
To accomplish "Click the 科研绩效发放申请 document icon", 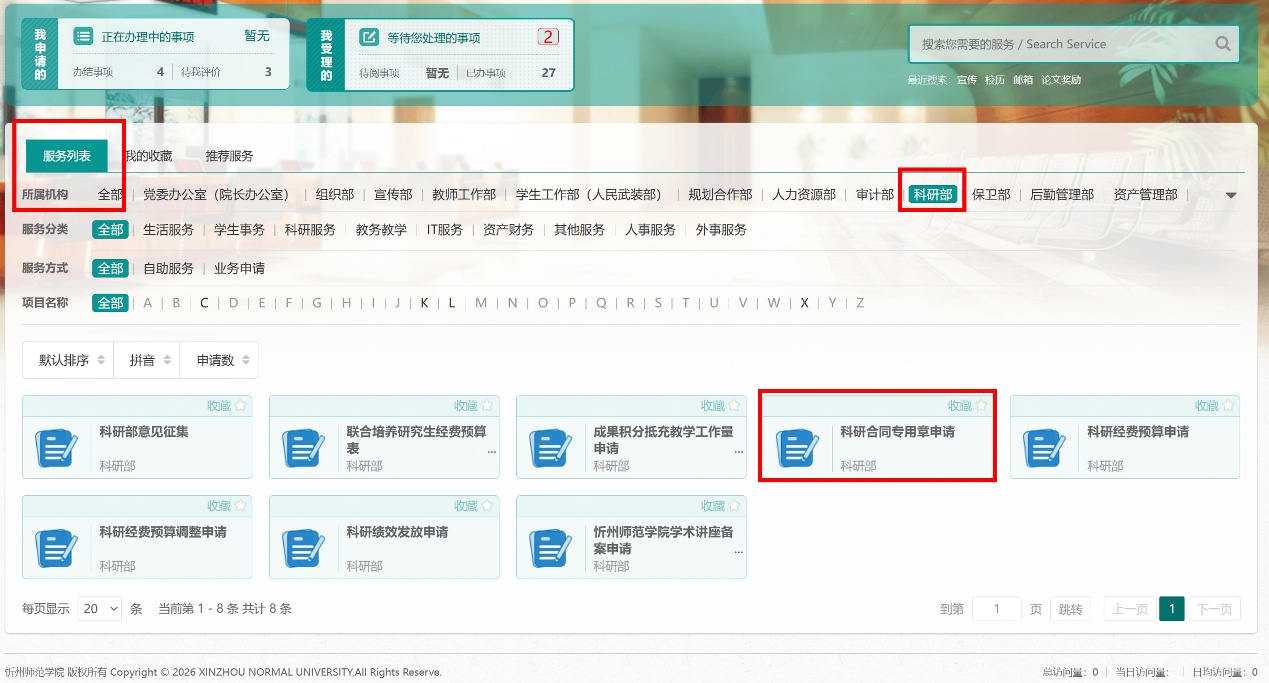I will tap(303, 548).
